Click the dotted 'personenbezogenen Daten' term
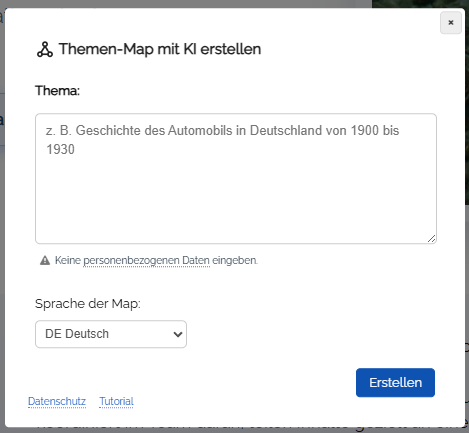 pyautogui.click(x=146, y=260)
